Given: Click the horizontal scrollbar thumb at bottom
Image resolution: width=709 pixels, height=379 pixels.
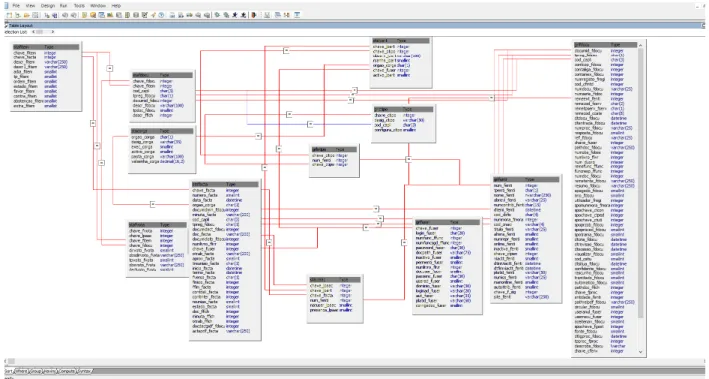Looking at the screenshot, I should [11, 361].
